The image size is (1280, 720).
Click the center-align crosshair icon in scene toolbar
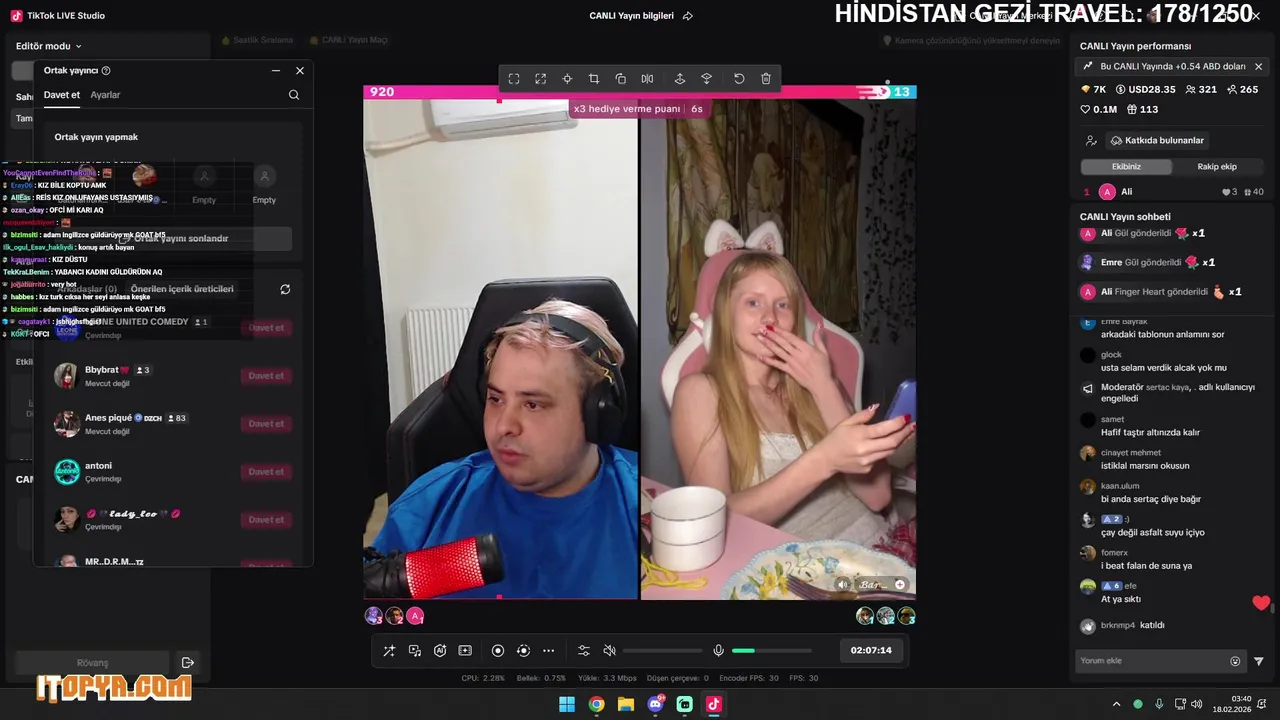pyautogui.click(x=567, y=79)
